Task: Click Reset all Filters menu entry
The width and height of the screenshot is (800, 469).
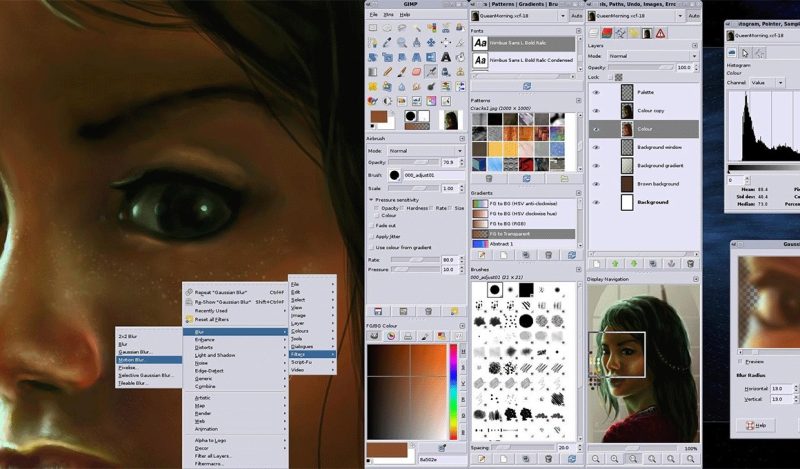Action: point(235,319)
